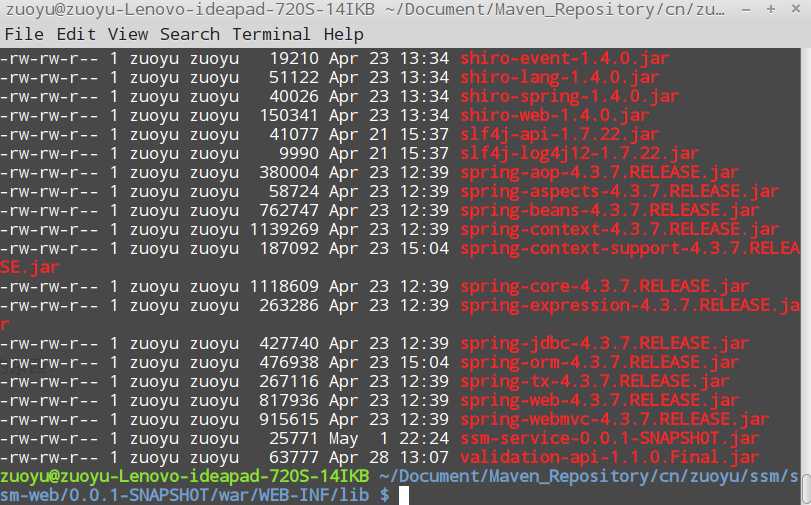
Task: Select ssm-service-0.0.1-SNAPSHOT.jar filename
Action: click(609, 438)
